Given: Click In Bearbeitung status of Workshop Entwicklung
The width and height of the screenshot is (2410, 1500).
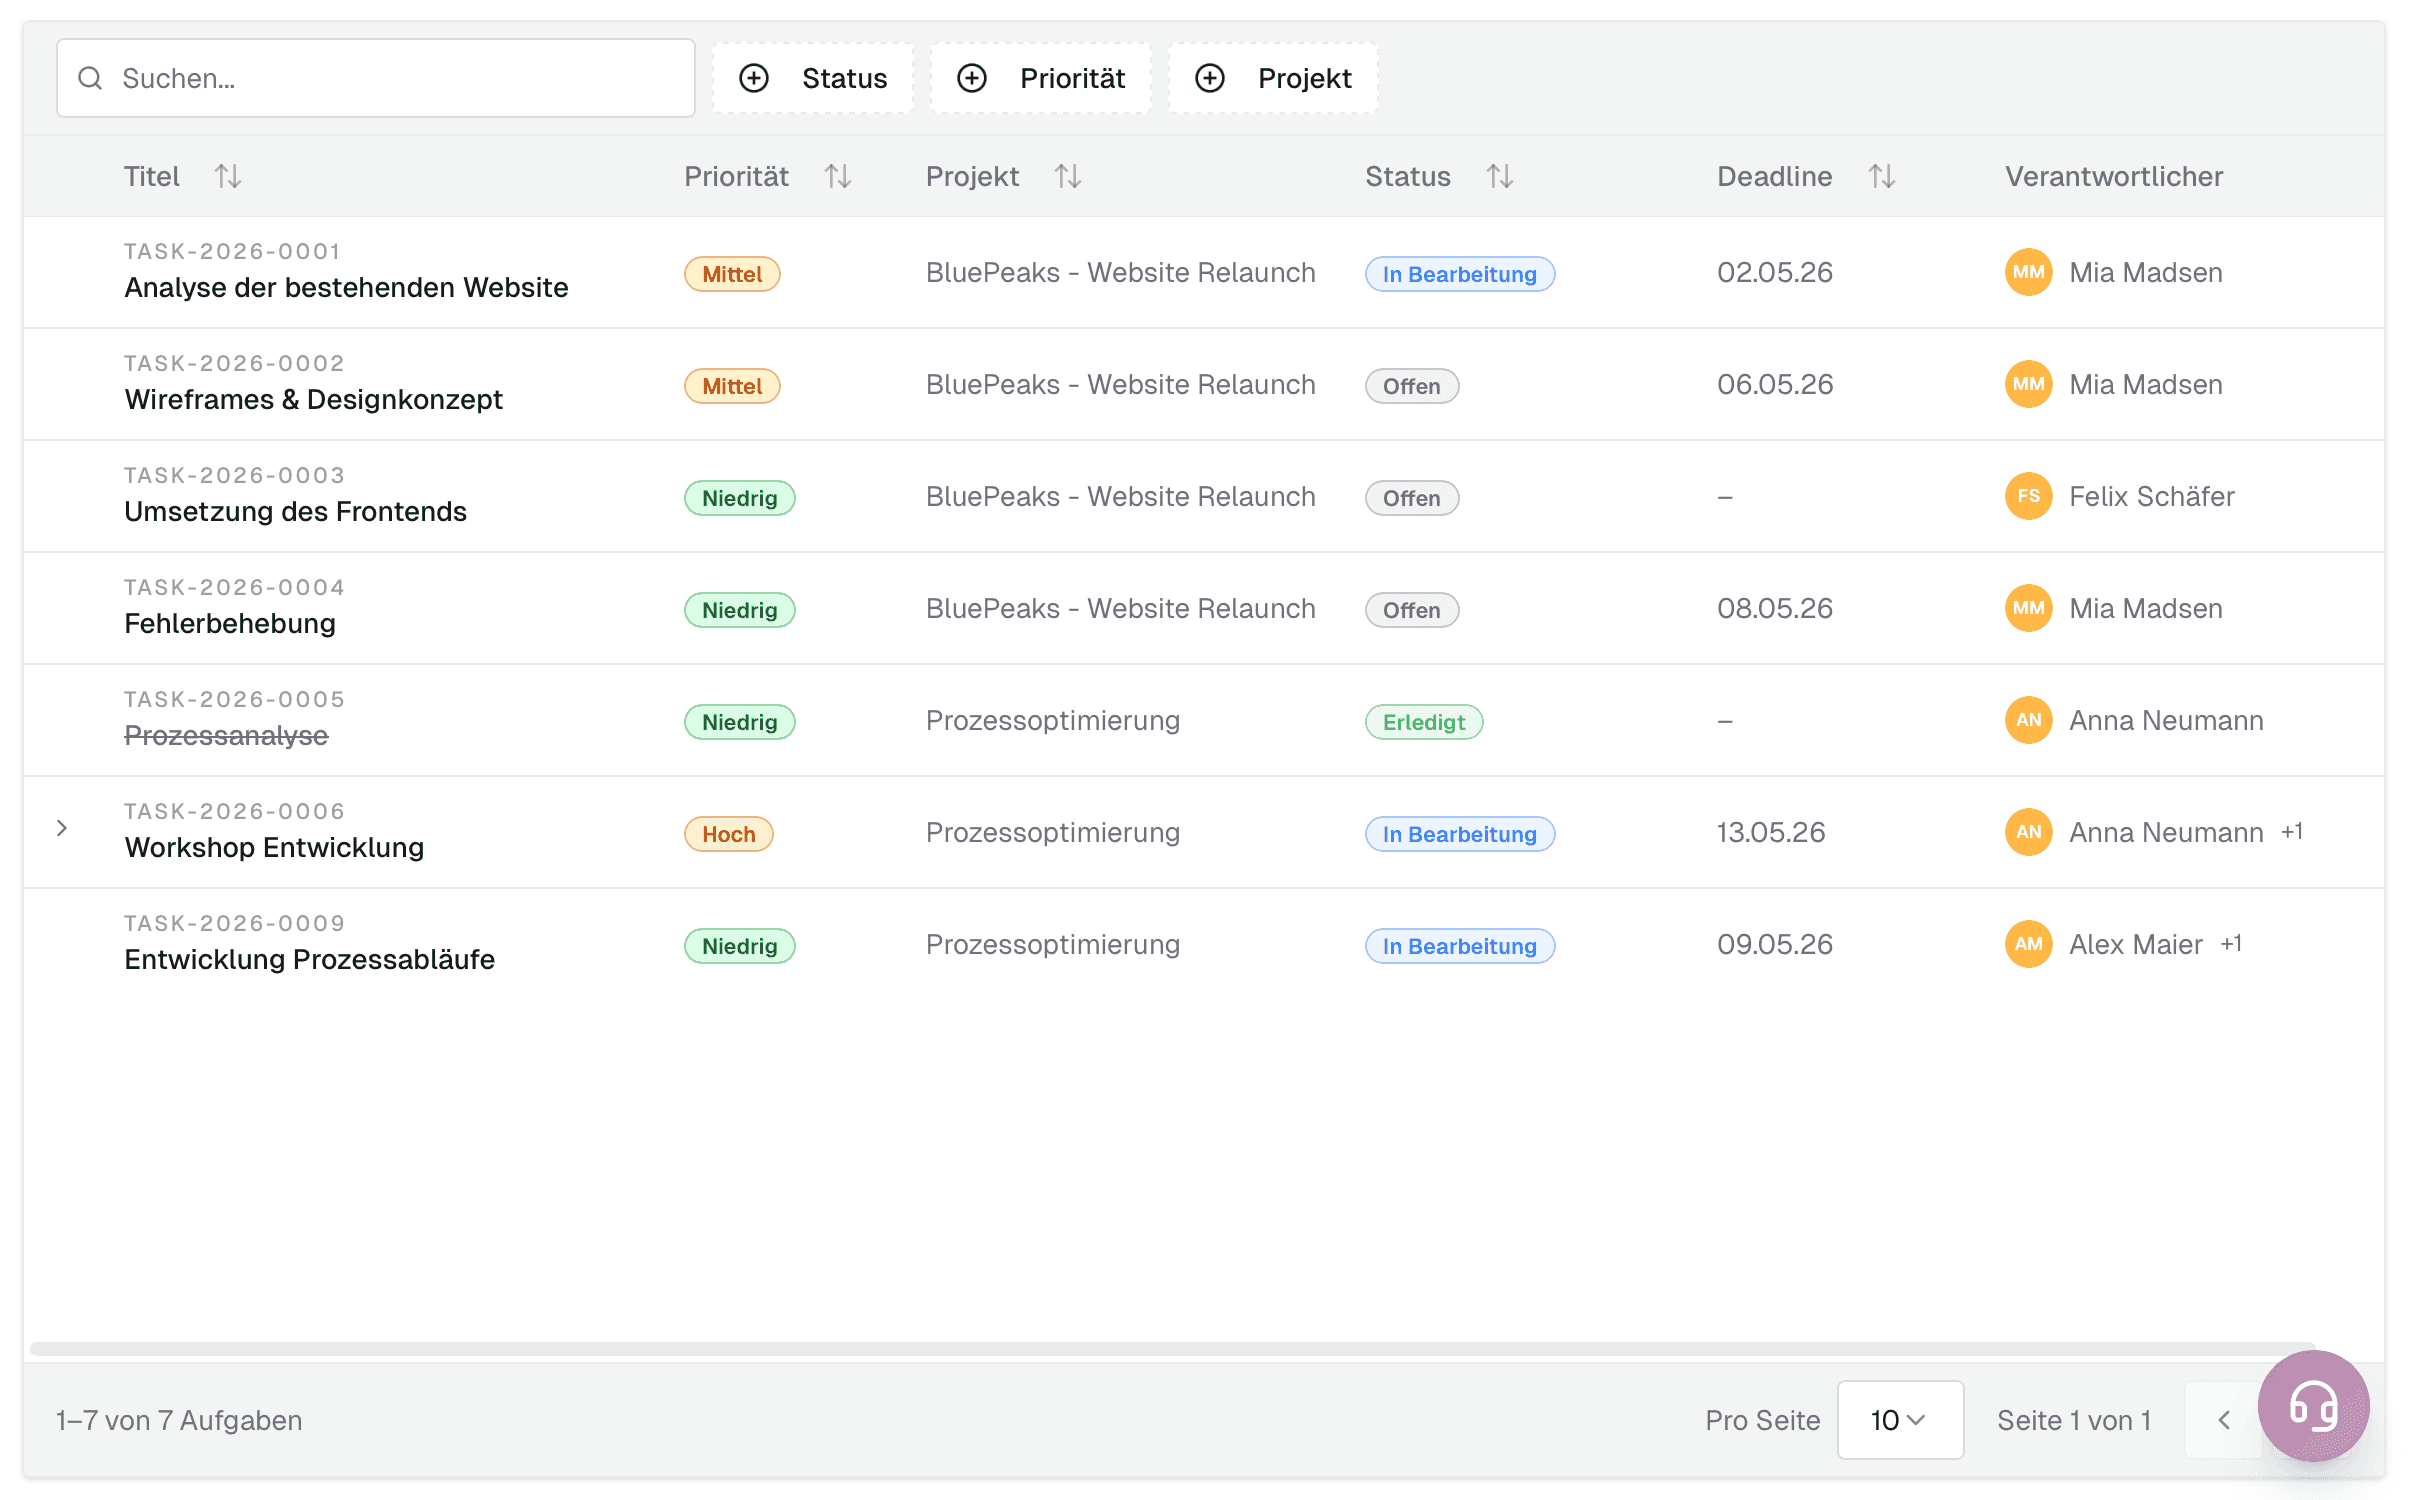Looking at the screenshot, I should 1459,834.
